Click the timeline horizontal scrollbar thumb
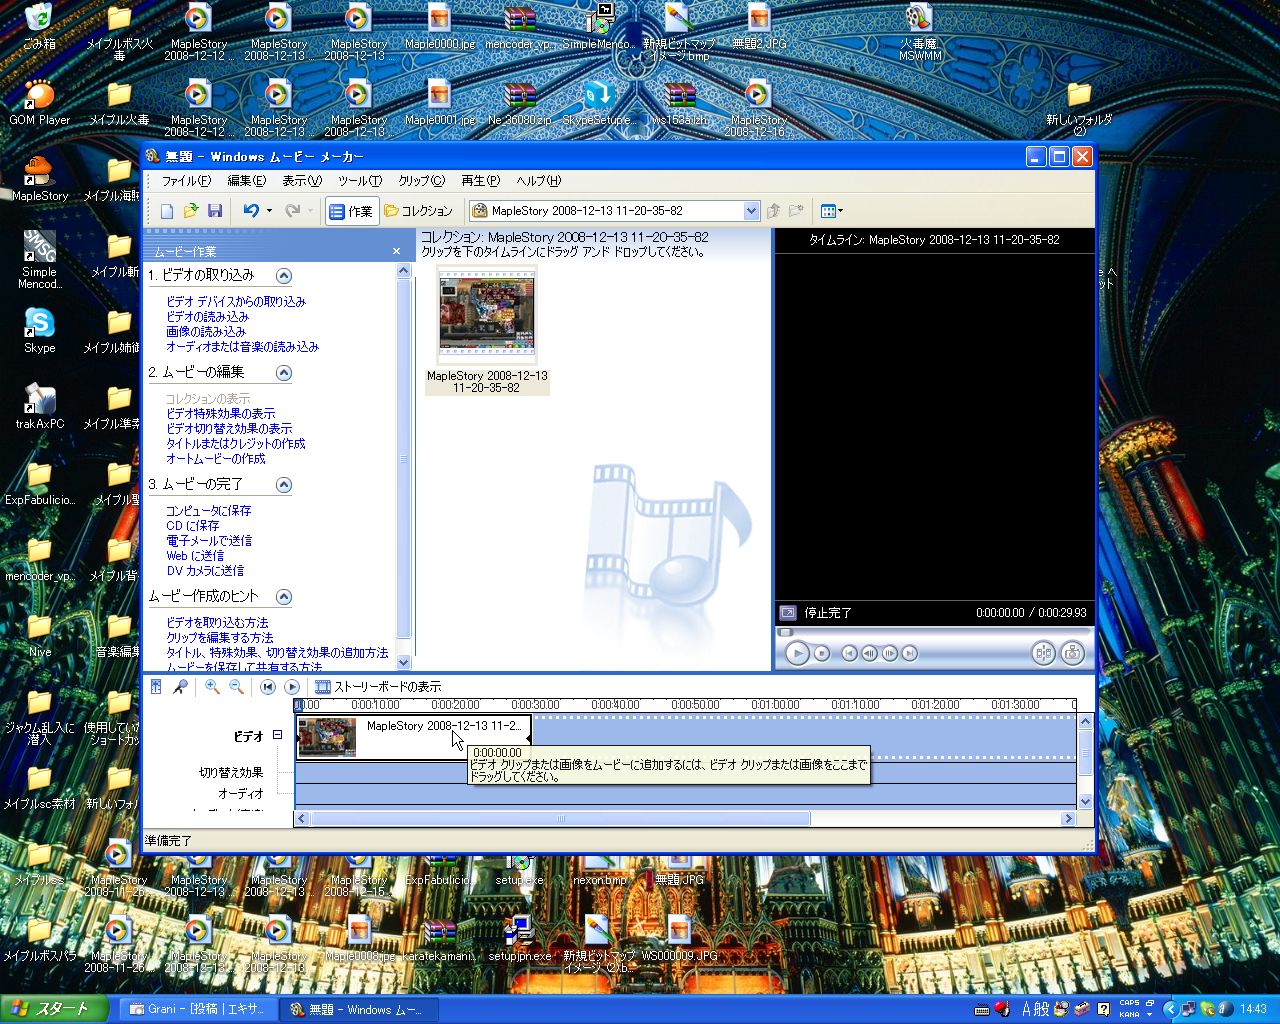This screenshot has height=1024, width=1280. 560,818
